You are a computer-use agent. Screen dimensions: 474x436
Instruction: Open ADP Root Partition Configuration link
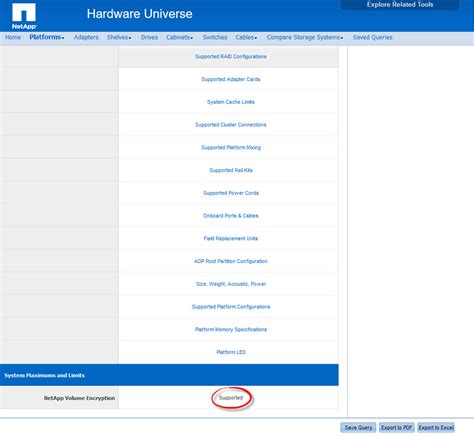pyautogui.click(x=231, y=261)
